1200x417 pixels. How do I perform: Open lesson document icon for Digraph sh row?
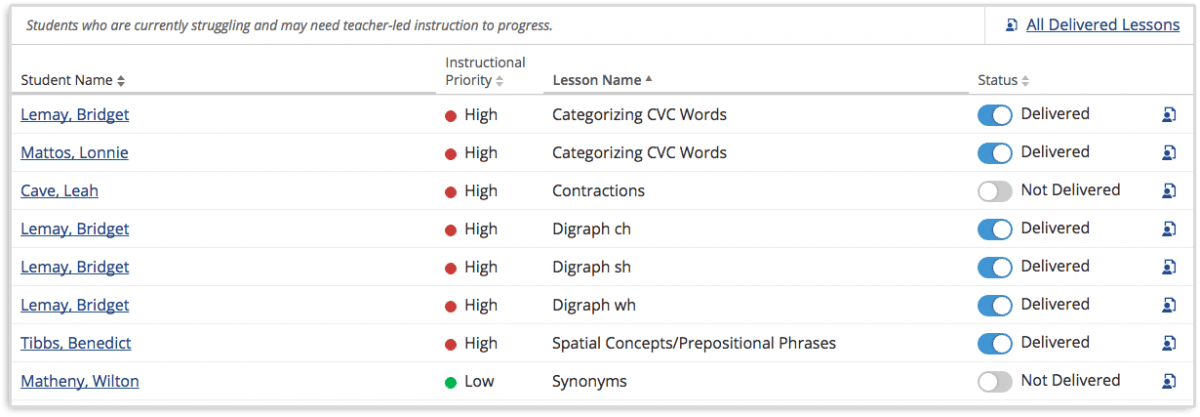tap(1168, 267)
